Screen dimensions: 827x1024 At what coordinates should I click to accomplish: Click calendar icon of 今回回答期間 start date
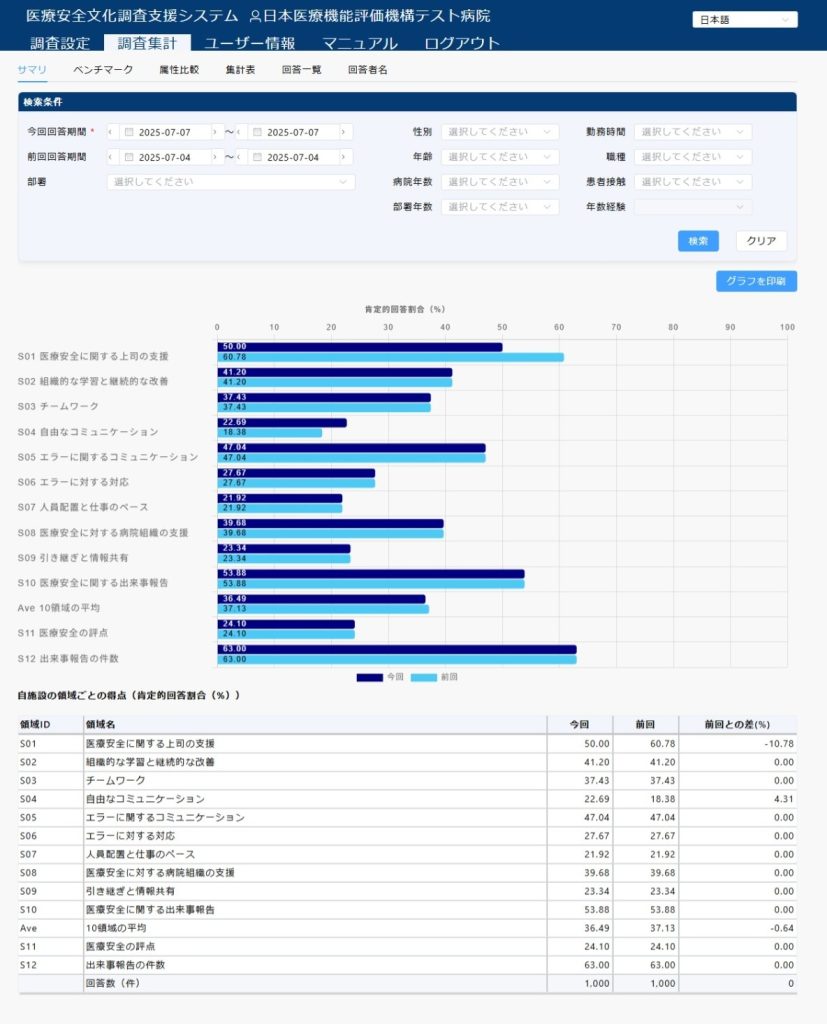[129, 132]
